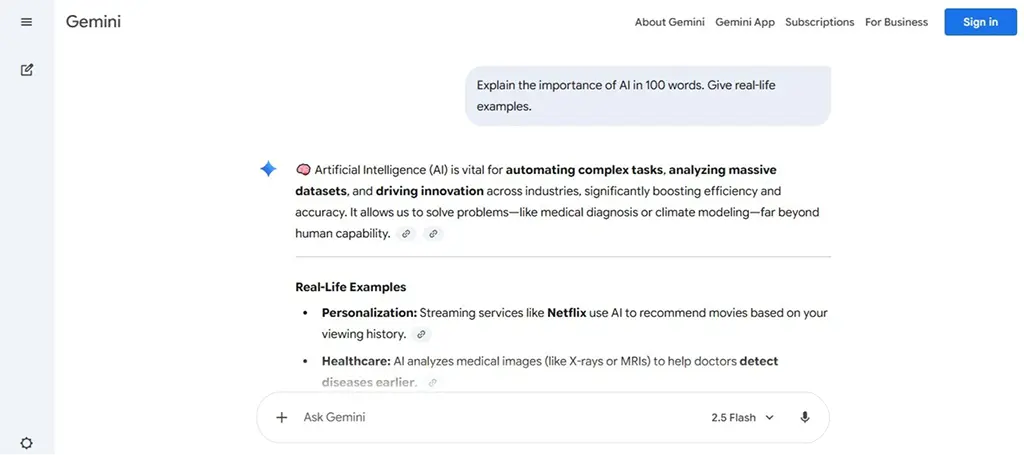This screenshot has height=455, width=1024.
Task: Click the plus attachment icon
Action: click(x=282, y=417)
